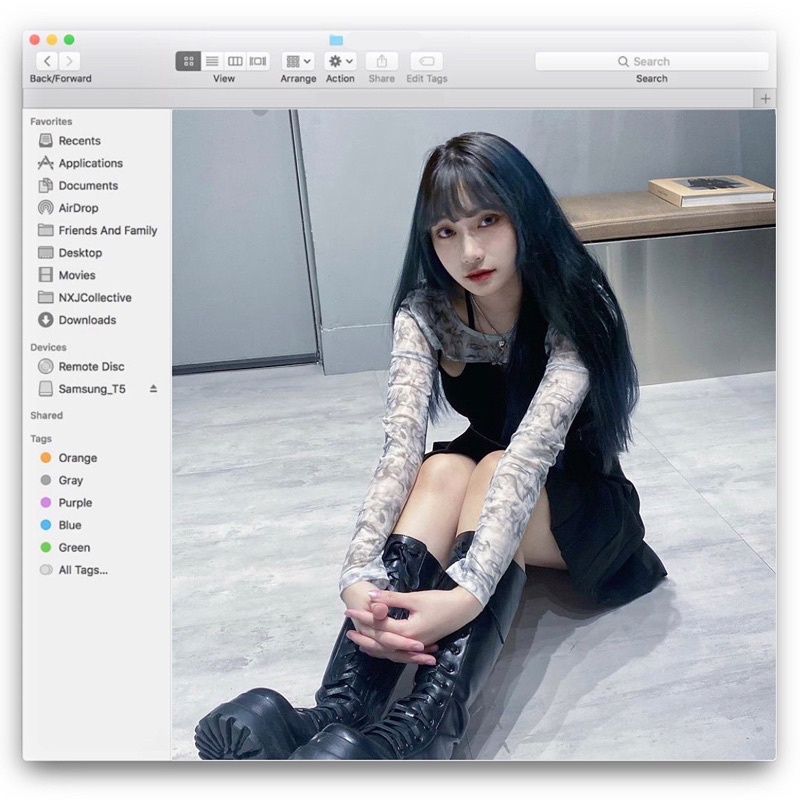The image size is (800, 800).
Task: Filter by the Orange tag
Action: [x=77, y=458]
